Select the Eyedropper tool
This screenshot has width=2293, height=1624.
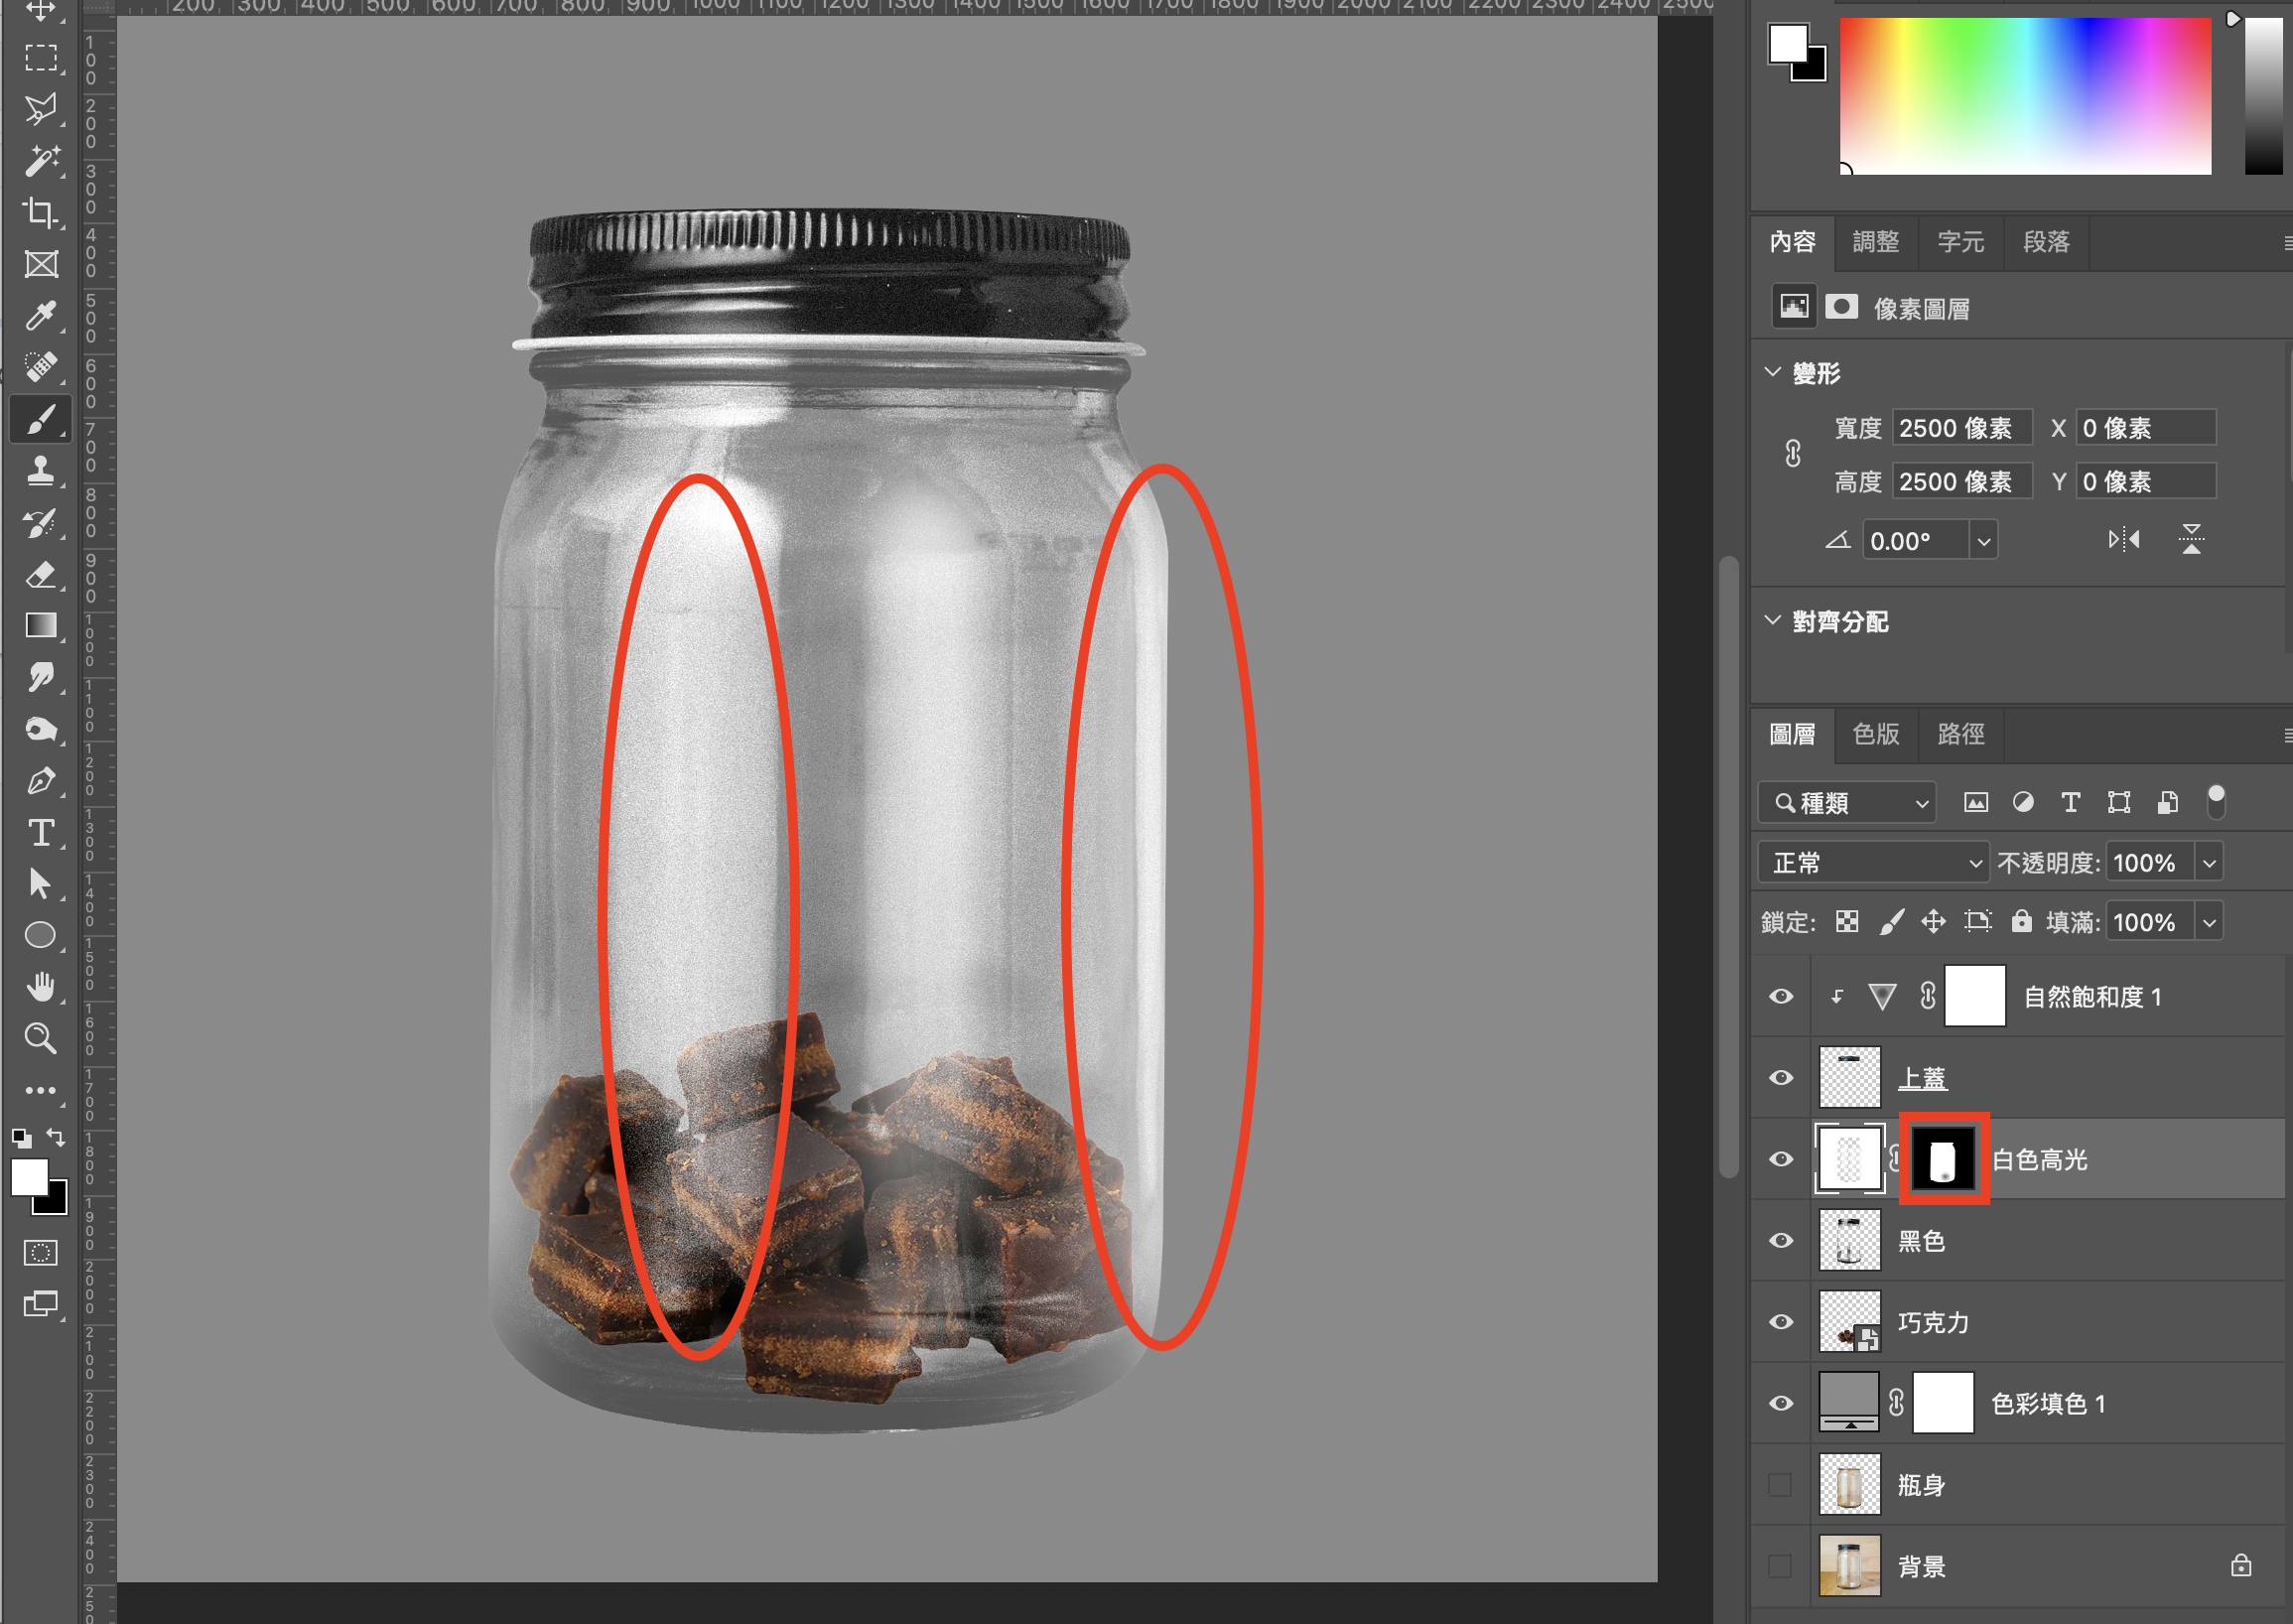tap(40, 316)
